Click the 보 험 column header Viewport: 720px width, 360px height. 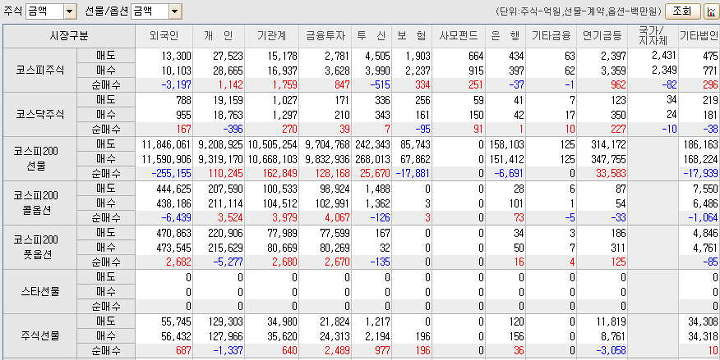click(411, 36)
